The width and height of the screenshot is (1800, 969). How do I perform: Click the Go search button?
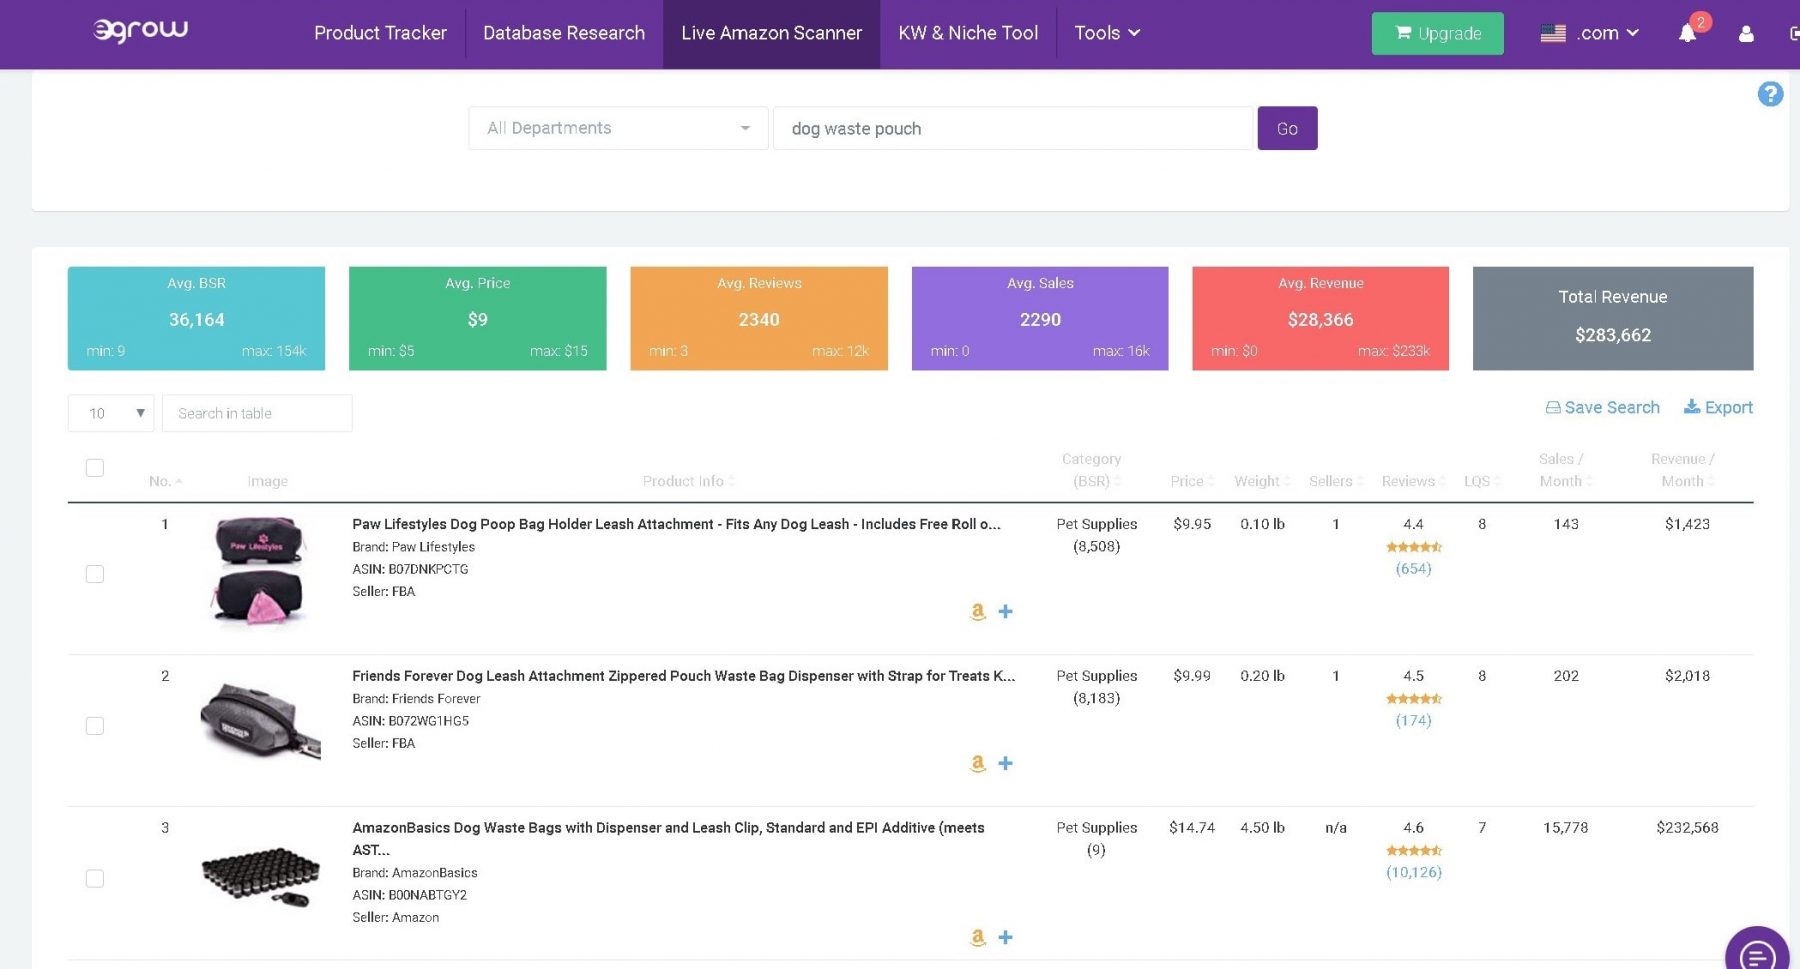point(1287,128)
